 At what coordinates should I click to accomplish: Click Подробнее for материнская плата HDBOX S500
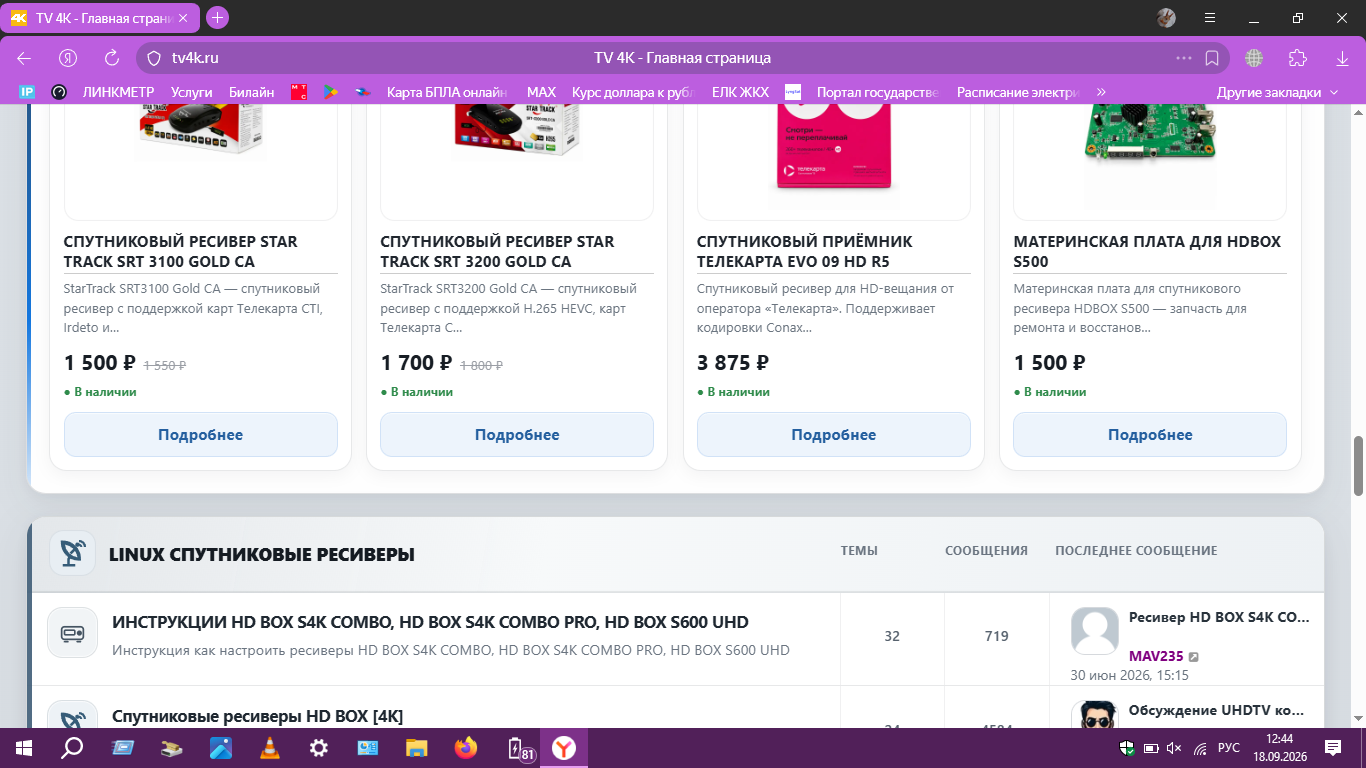point(1150,435)
